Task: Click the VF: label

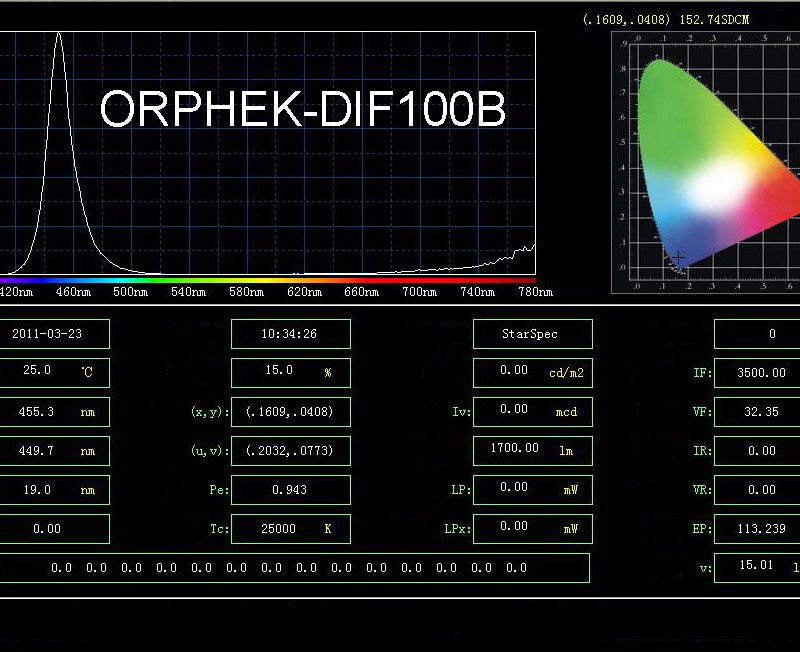Action: (703, 412)
